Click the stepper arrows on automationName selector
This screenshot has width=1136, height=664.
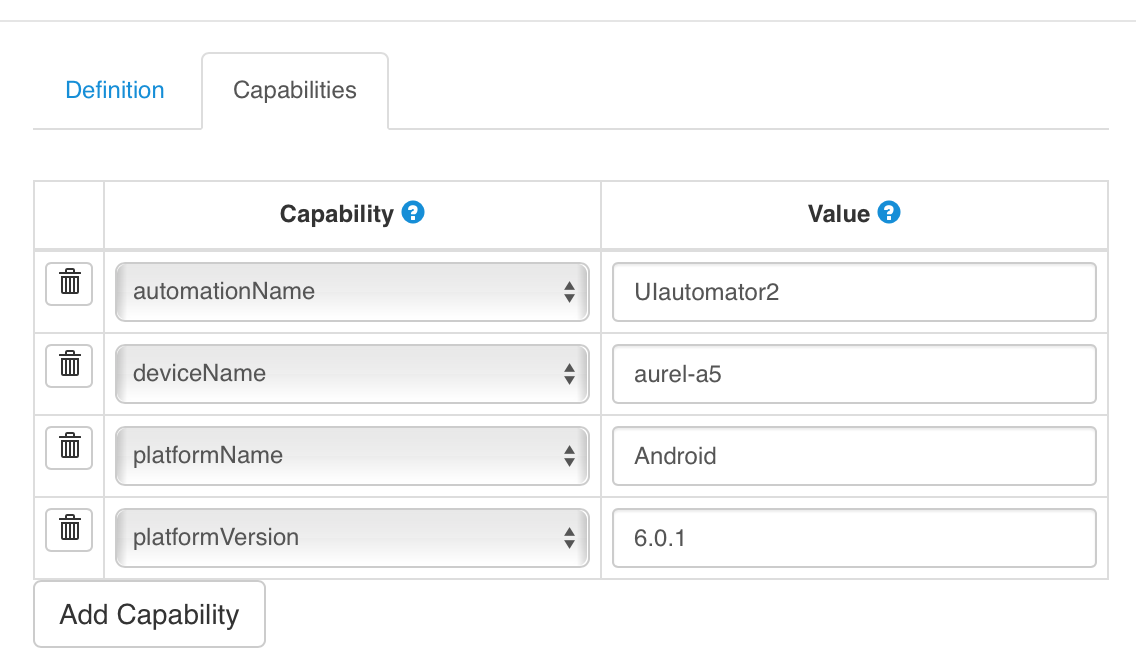[x=570, y=291]
